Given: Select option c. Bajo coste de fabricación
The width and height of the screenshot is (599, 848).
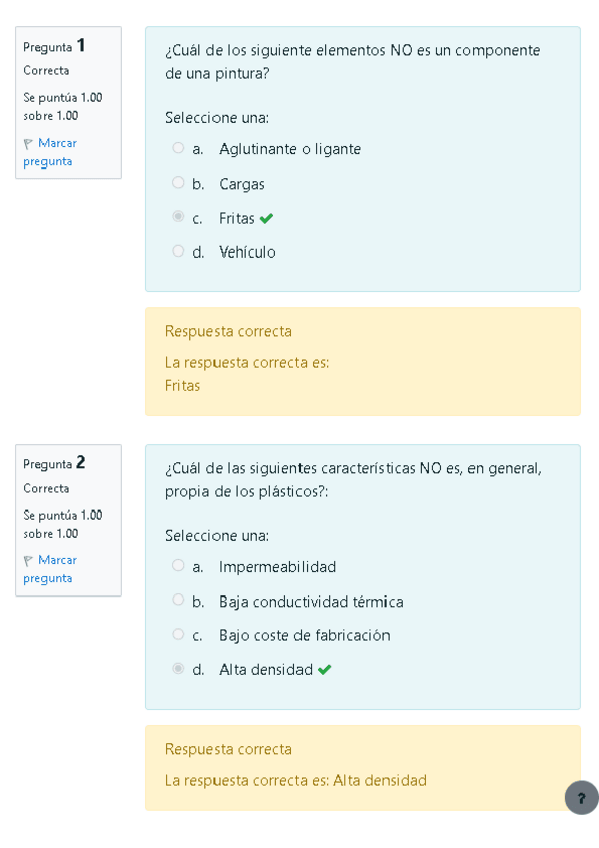Looking at the screenshot, I should [x=178, y=635].
